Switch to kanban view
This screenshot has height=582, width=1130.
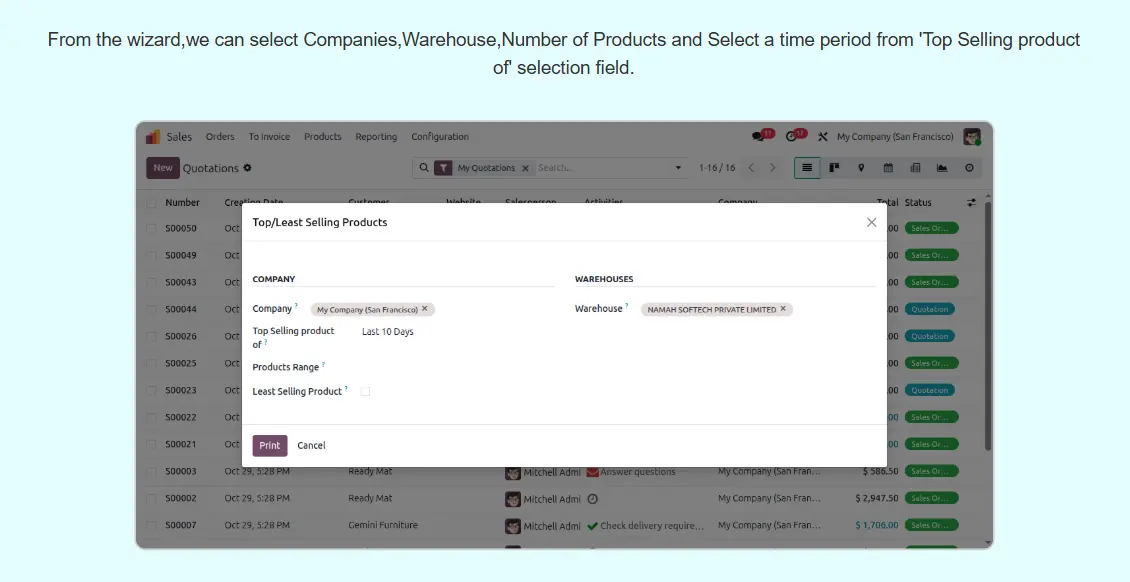834,168
